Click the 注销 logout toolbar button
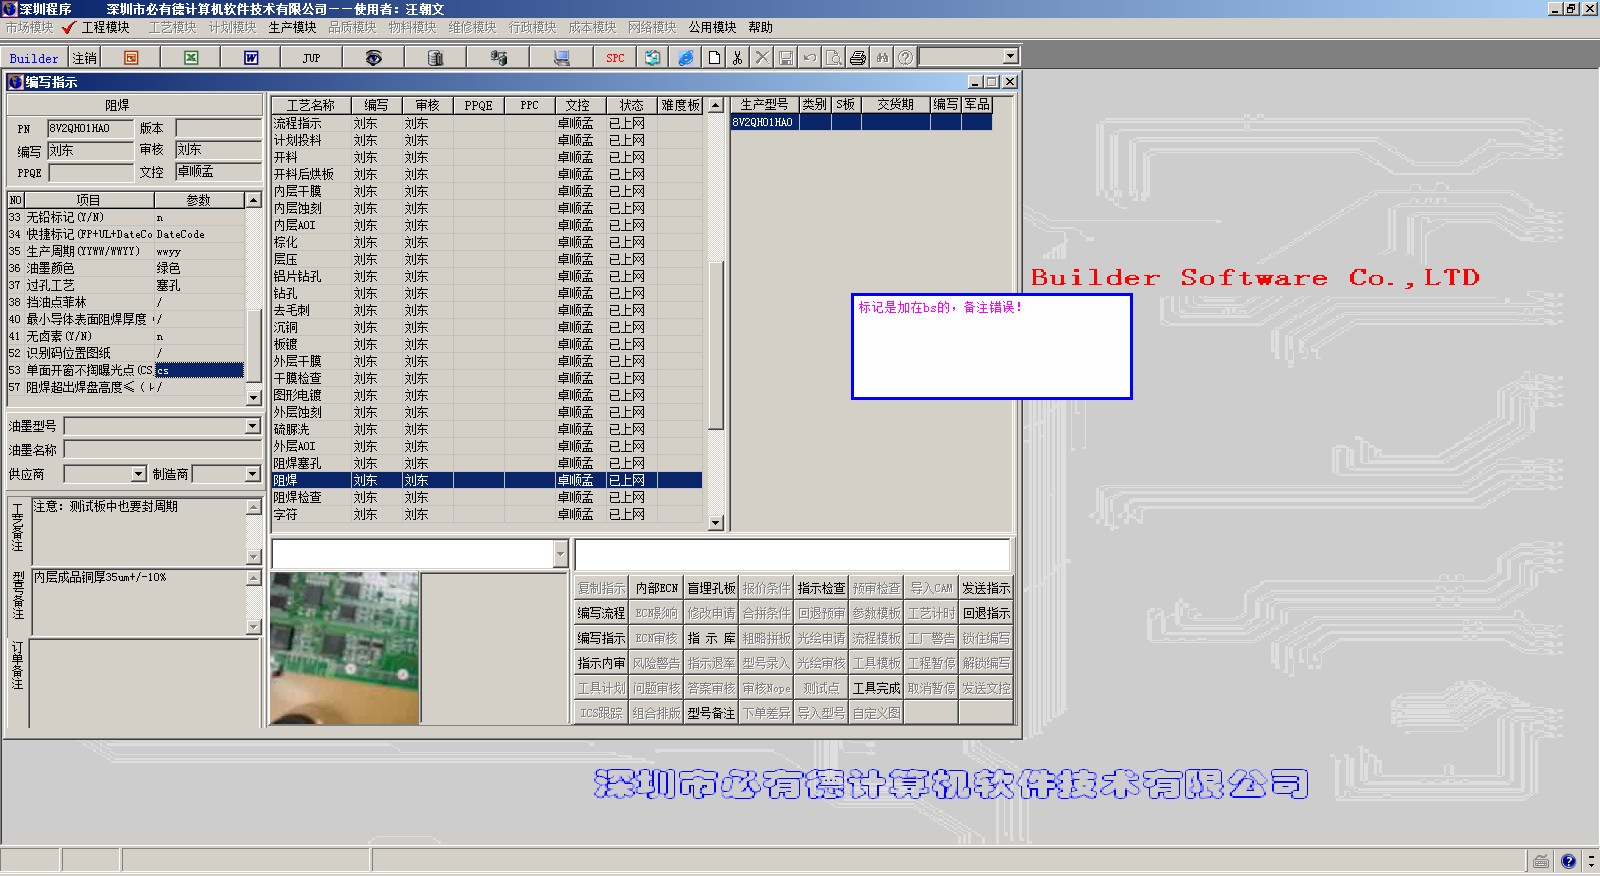1600x876 pixels. (x=85, y=58)
